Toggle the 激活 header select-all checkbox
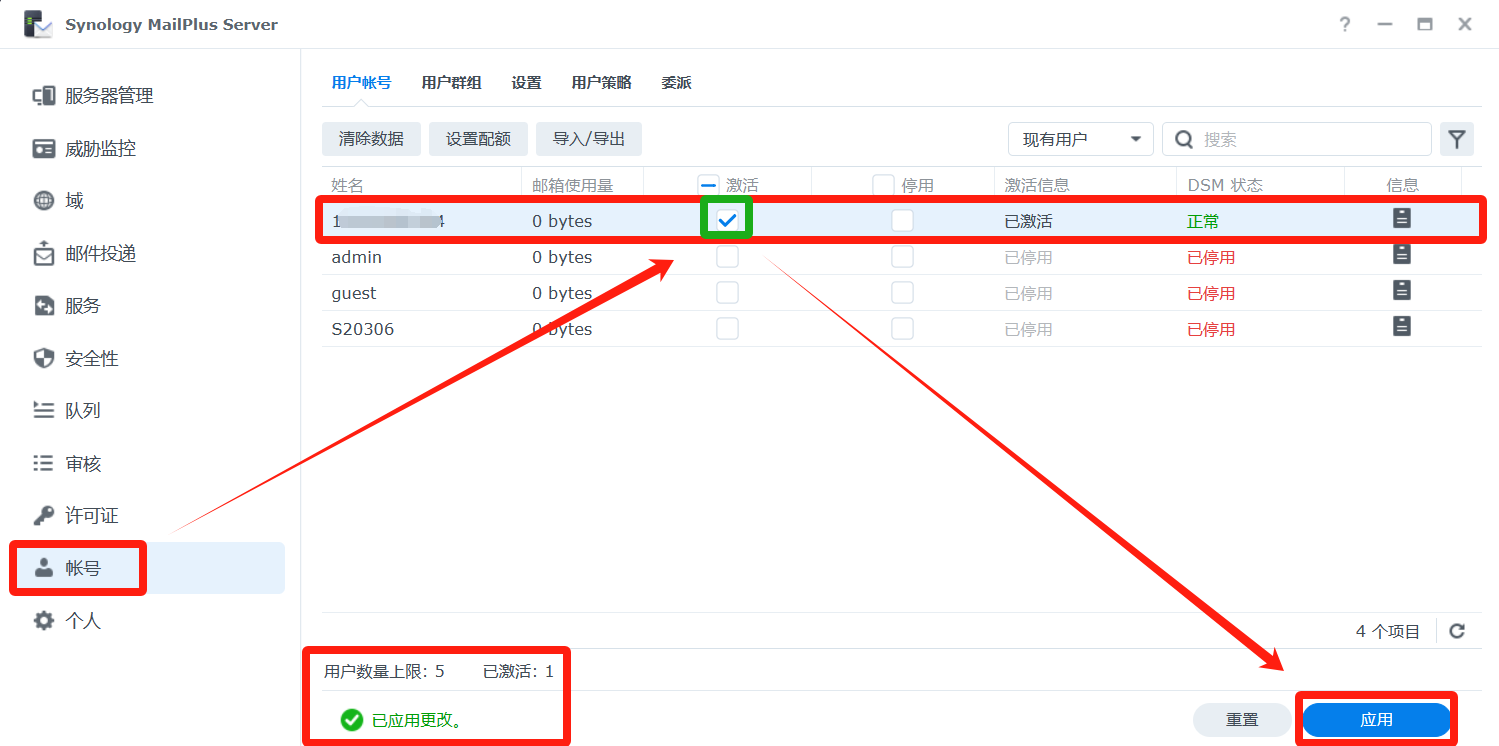The width and height of the screenshot is (1499, 746). tap(708, 185)
